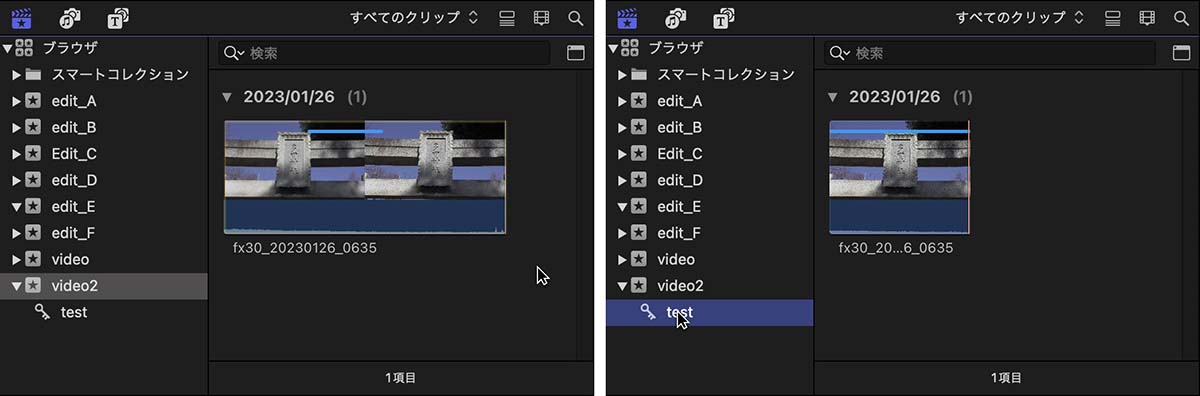Screen dimensions: 1200x396
Task: Click the スマートコレクション folder icon in left screenshot
Action: (33, 75)
